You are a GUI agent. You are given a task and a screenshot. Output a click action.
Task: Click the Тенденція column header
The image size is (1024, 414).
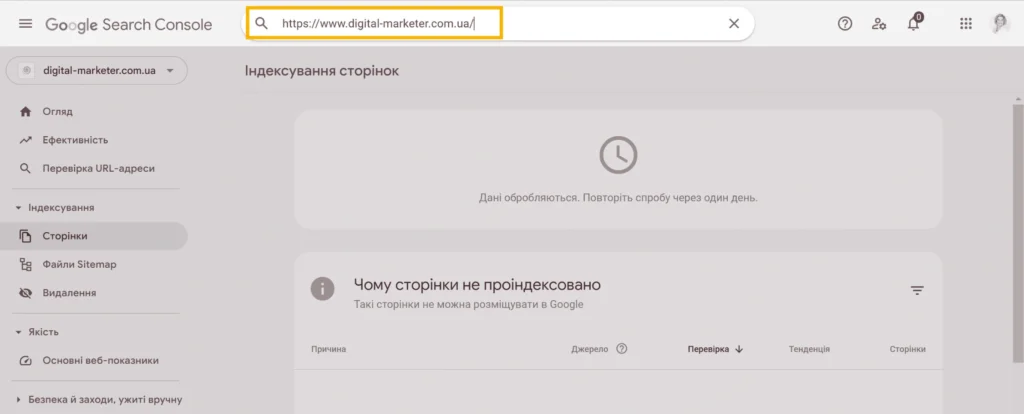pyautogui.click(x=809, y=349)
